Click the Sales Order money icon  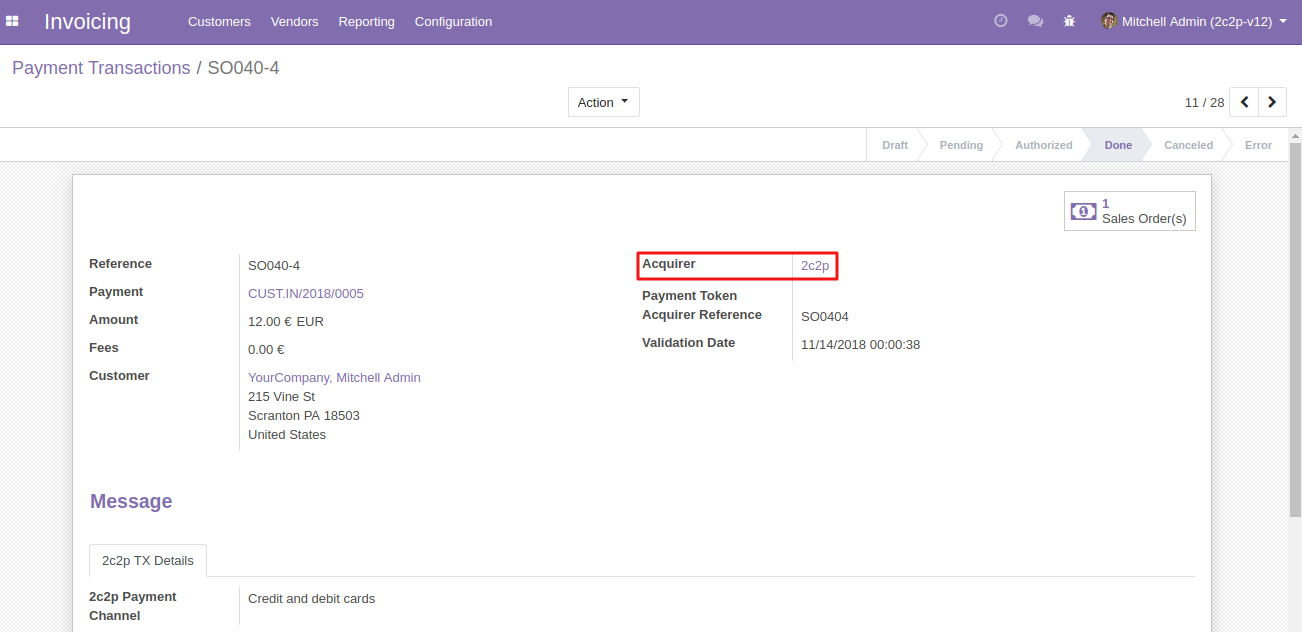(1083, 211)
